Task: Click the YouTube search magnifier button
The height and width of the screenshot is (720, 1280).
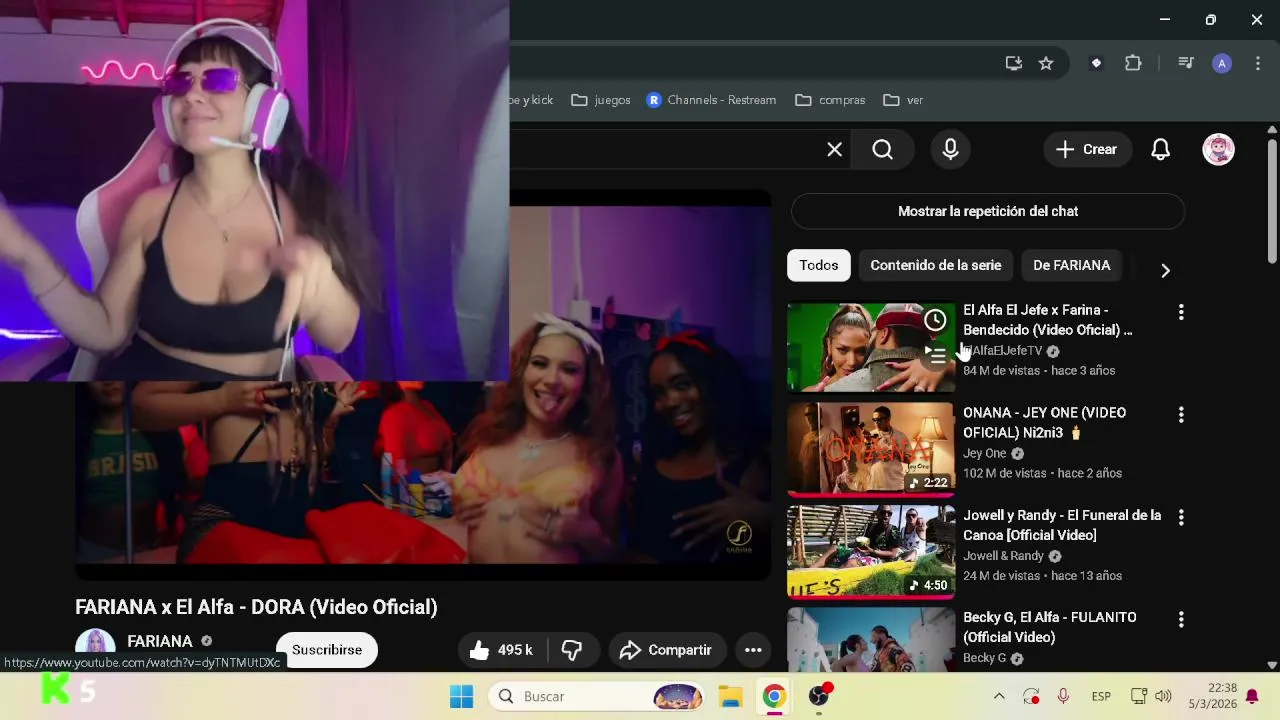Action: point(882,149)
